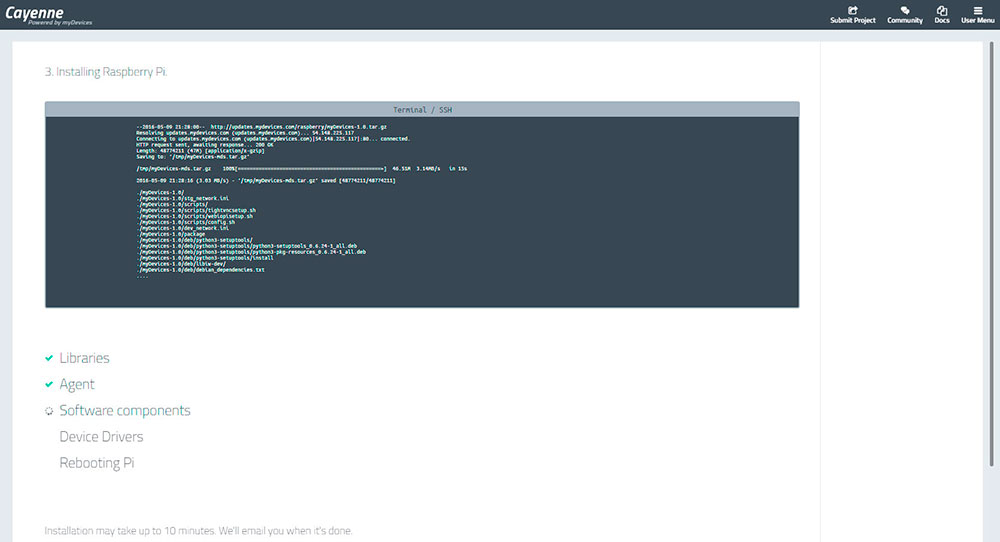Expand the User Menu hamburger
1000x542 pixels.
[977, 14]
